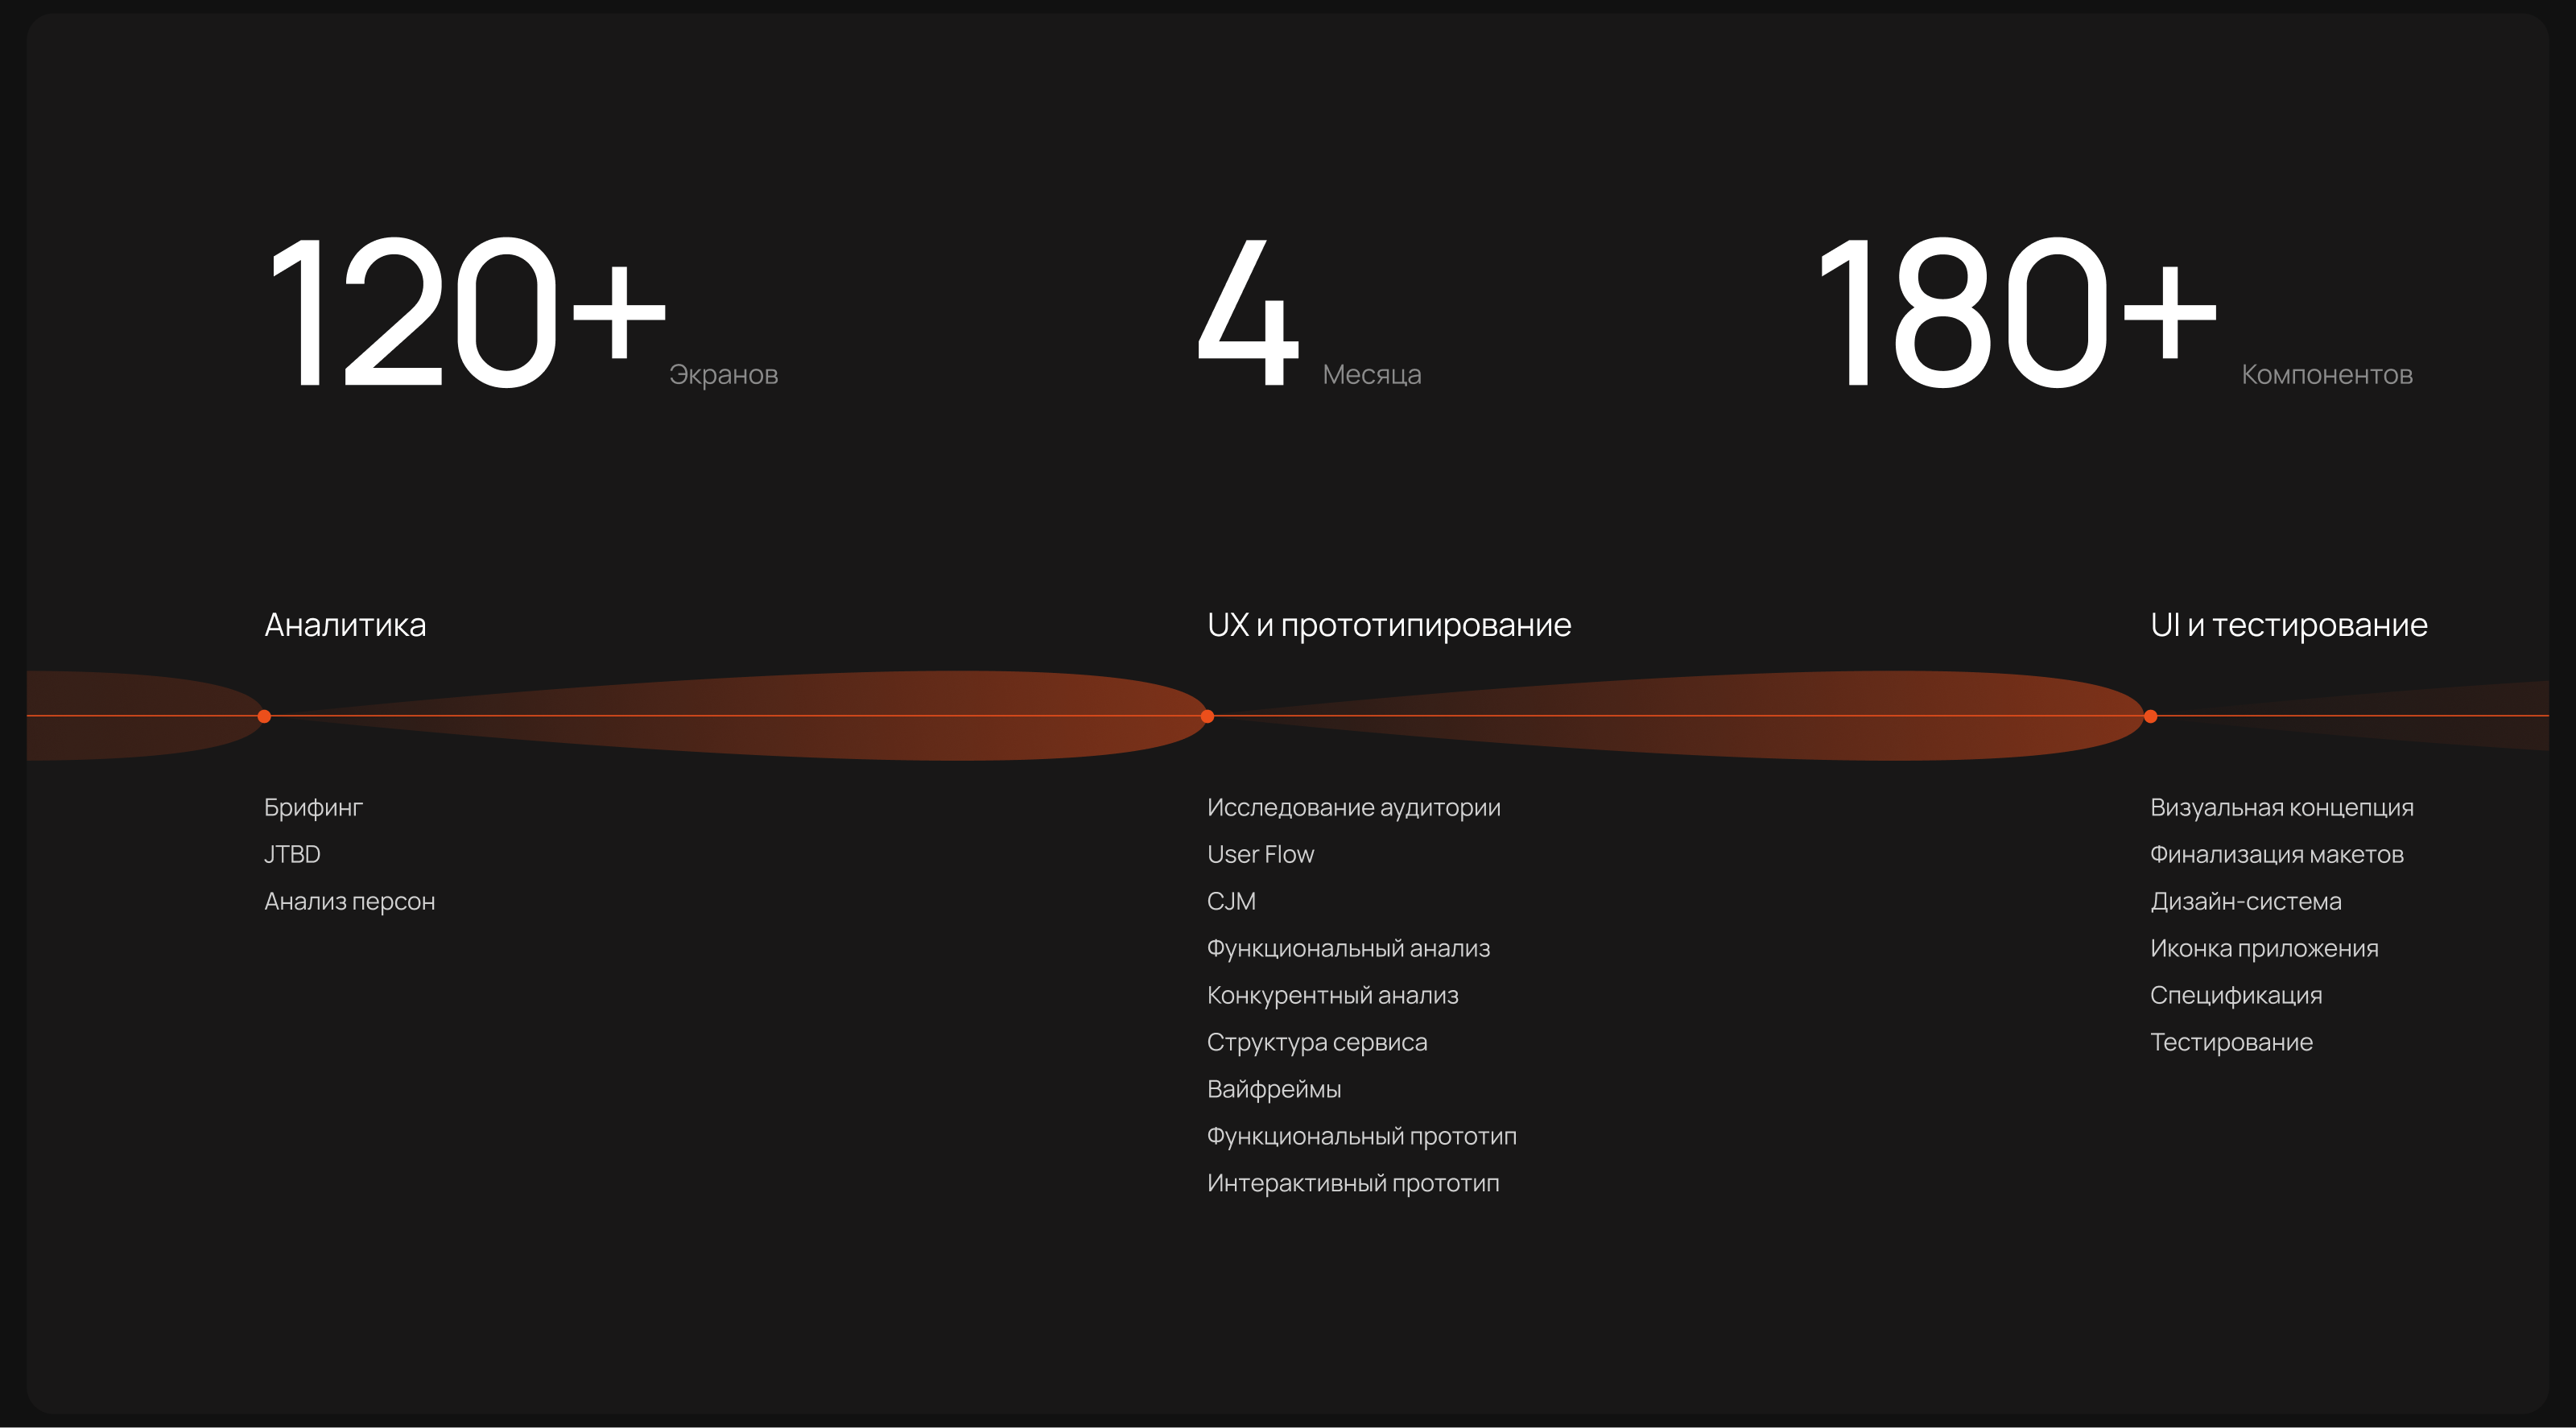Click the 120+ Экранов statistic
This screenshot has height=1428, width=2576.
pos(466,312)
